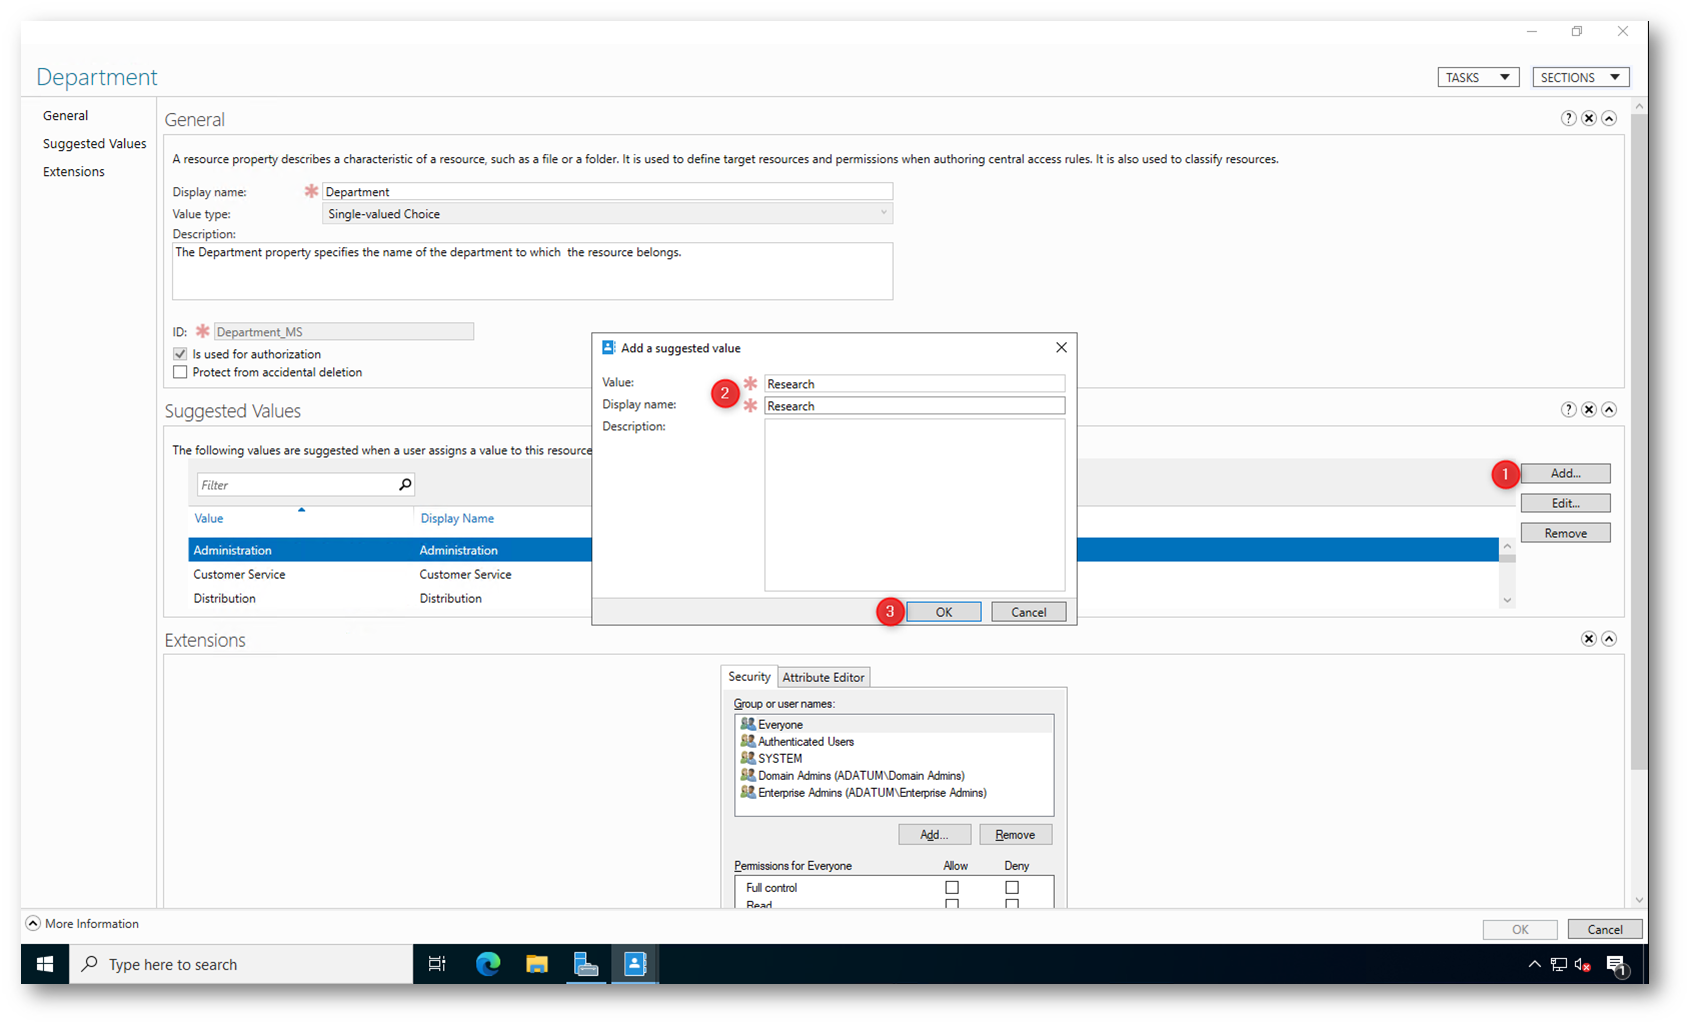Collapse the Suggested Values section with its chevron
Viewport: 1691px width, 1026px height.
[x=1609, y=409]
